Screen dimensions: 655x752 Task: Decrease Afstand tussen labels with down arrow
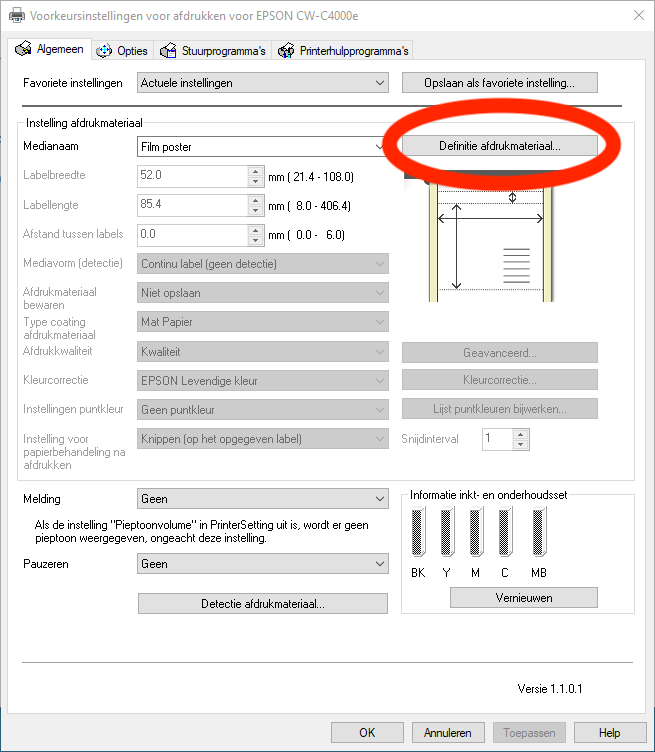click(x=256, y=241)
